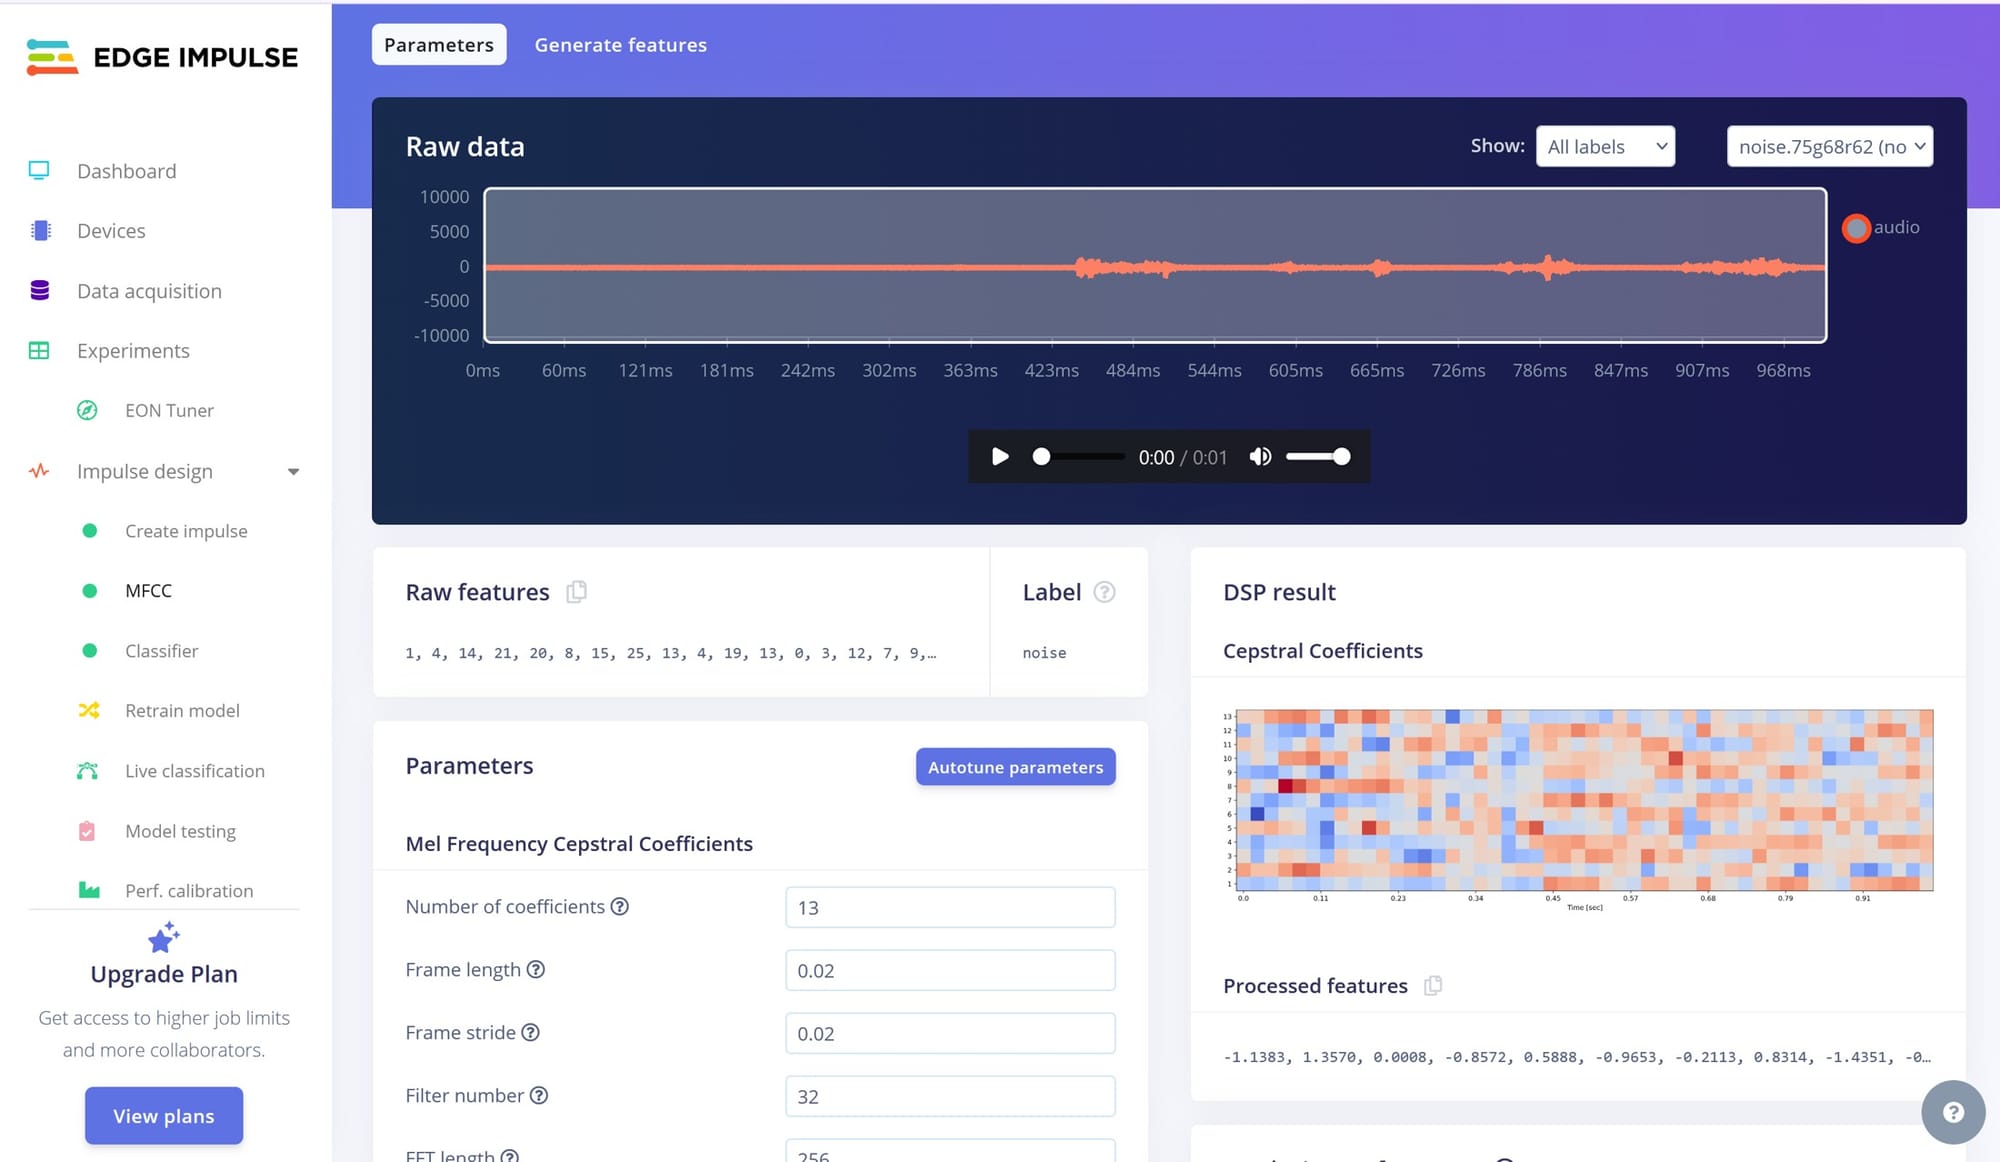The width and height of the screenshot is (2000, 1162).
Task: Open help for Filter number
Action: pos(539,1095)
